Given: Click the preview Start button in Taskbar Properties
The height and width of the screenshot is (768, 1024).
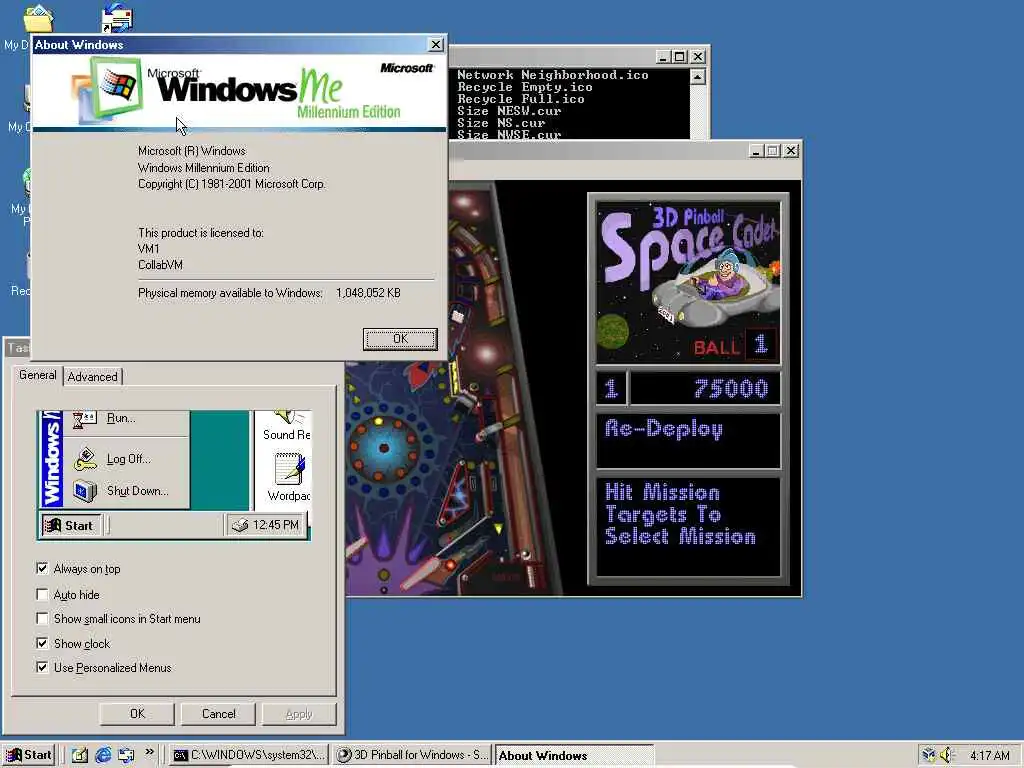Looking at the screenshot, I should pyautogui.click(x=71, y=526).
